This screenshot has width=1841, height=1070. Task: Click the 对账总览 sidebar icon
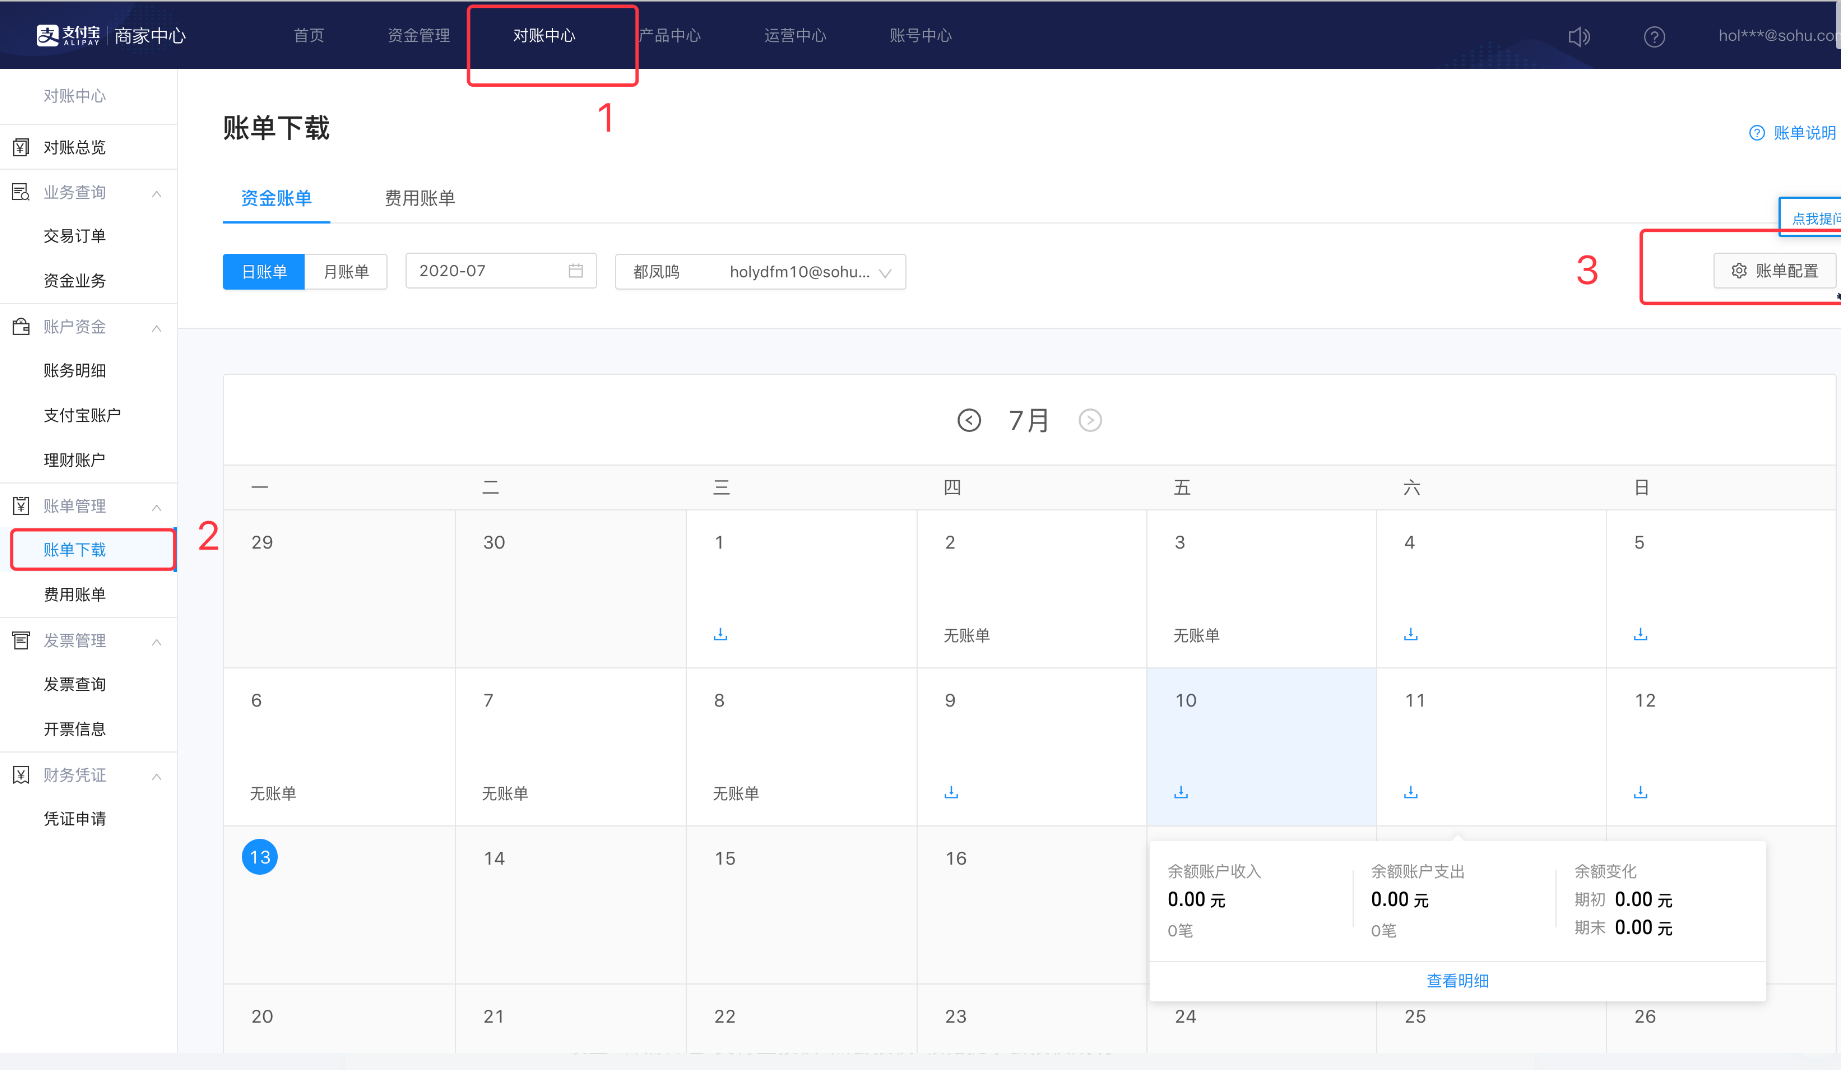tap(21, 147)
